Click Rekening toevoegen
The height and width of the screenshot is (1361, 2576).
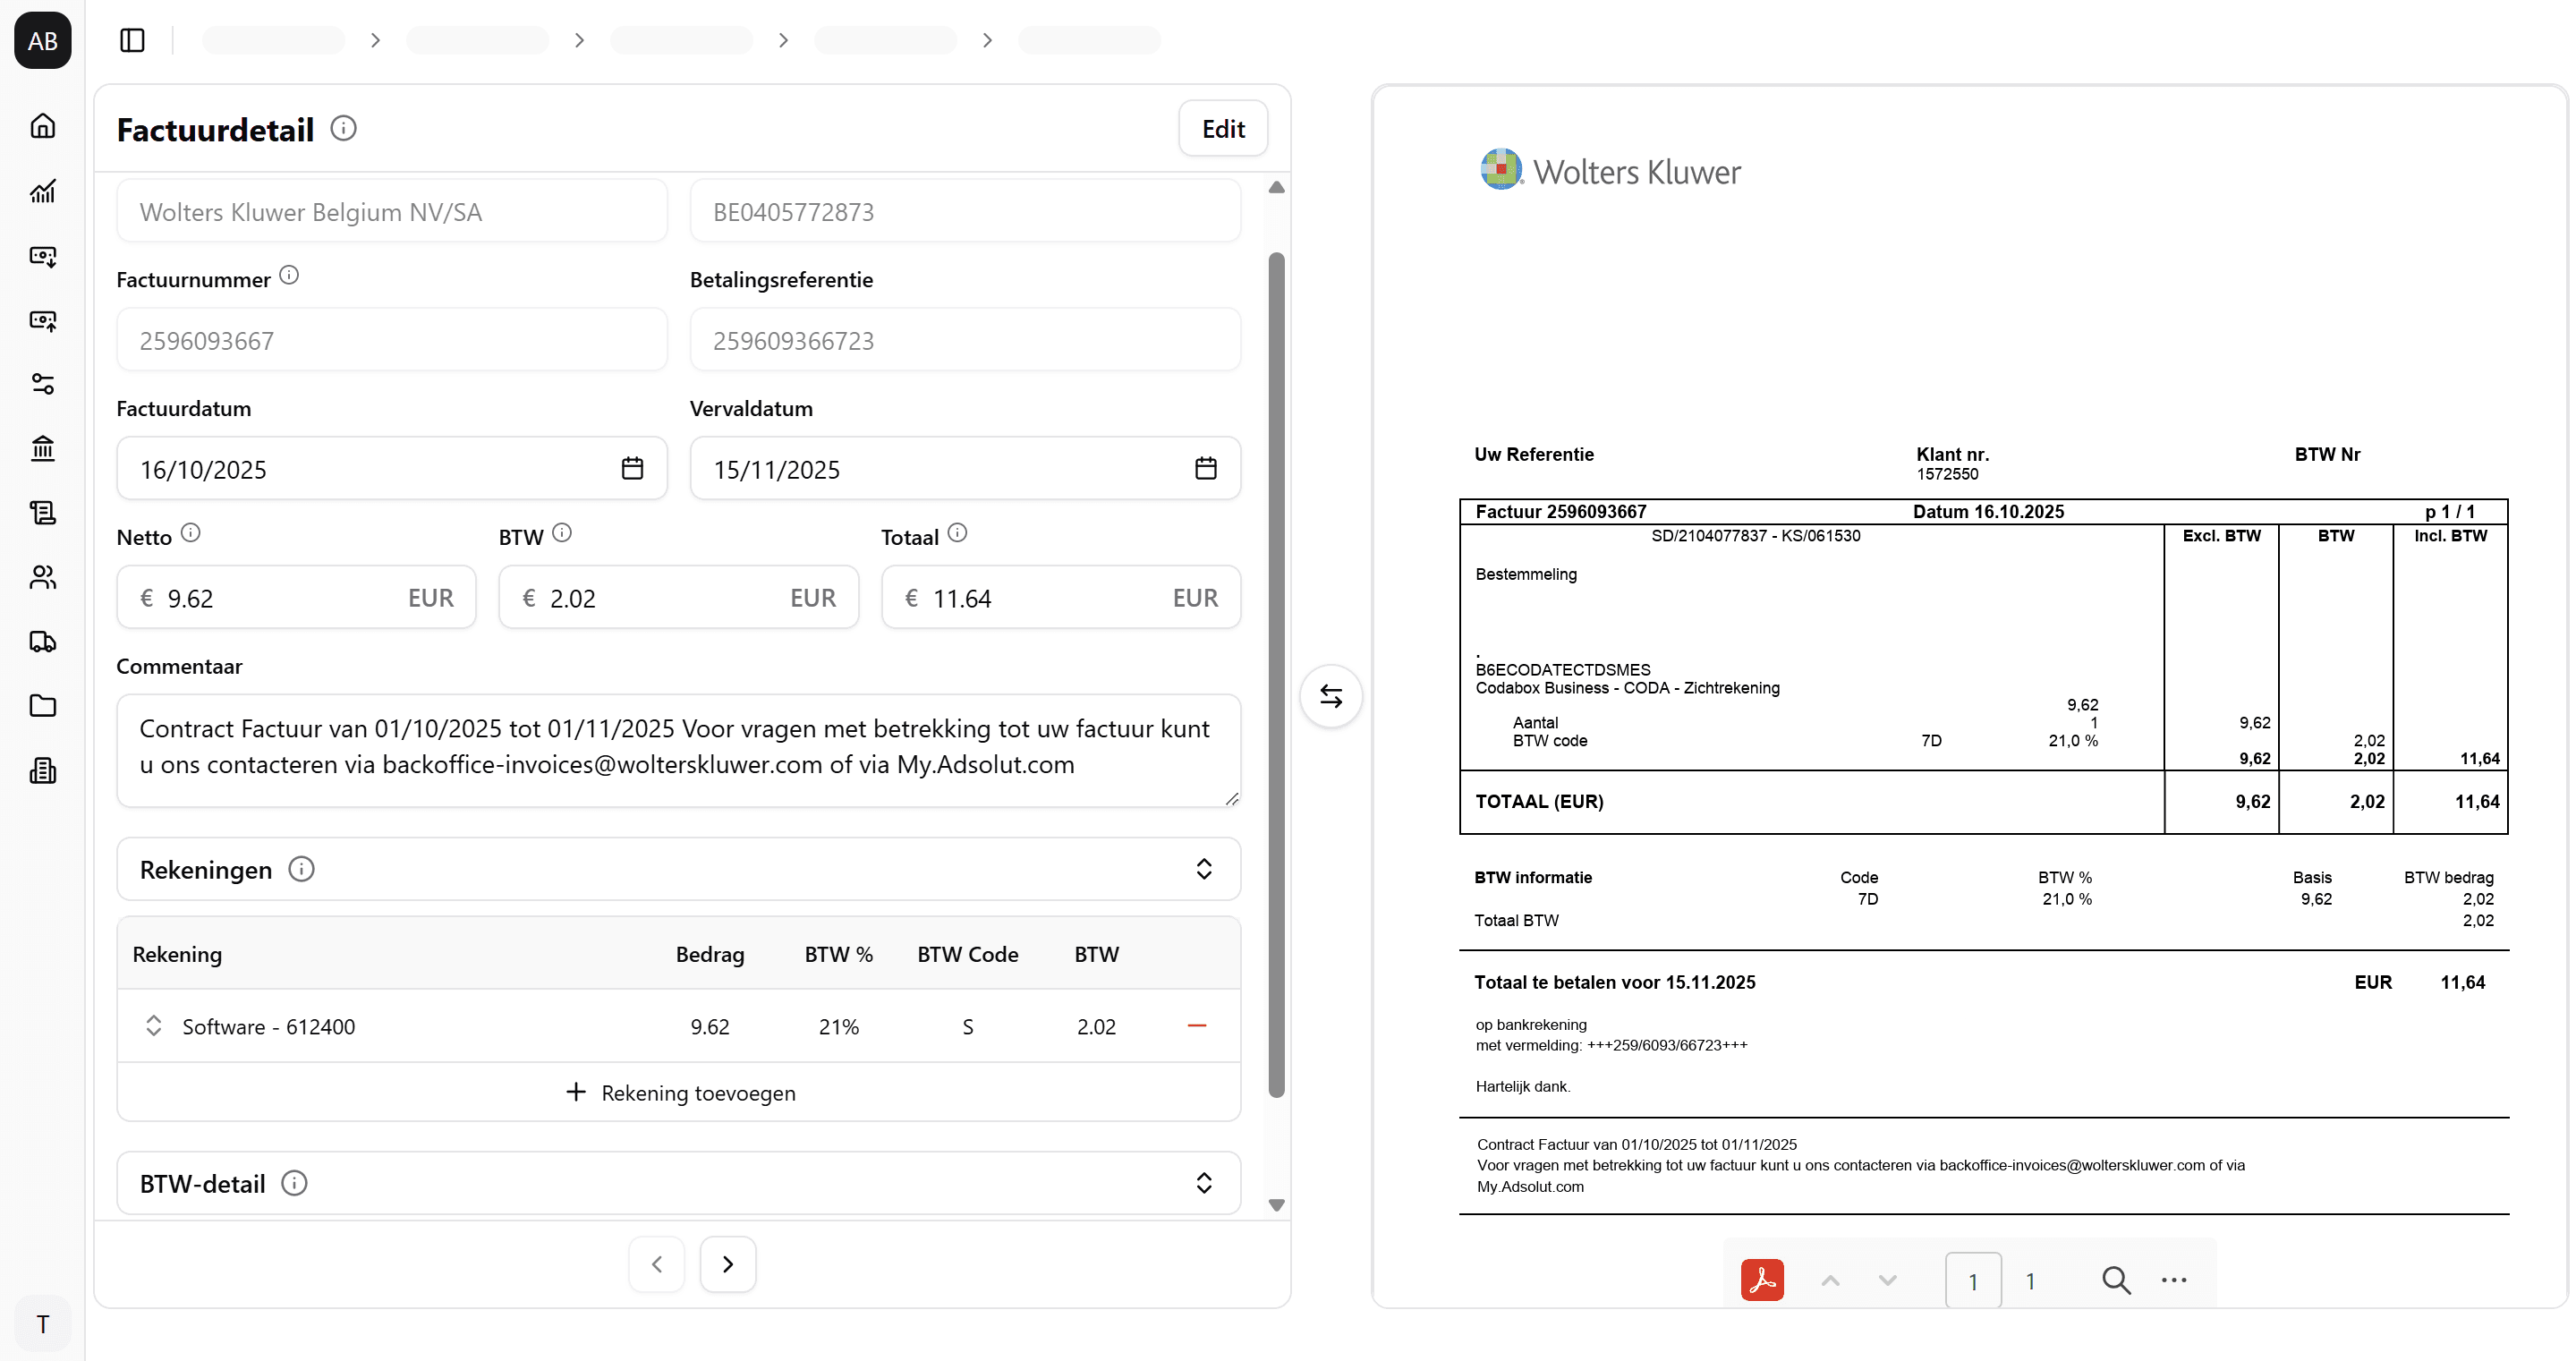680,1093
